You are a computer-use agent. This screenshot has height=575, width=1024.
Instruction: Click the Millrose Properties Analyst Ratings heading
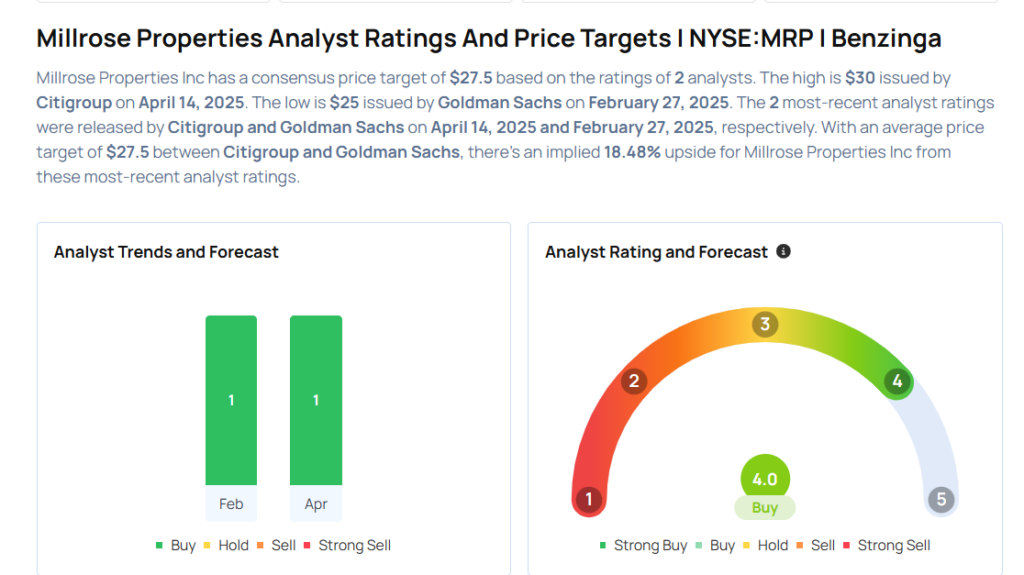[489, 39]
